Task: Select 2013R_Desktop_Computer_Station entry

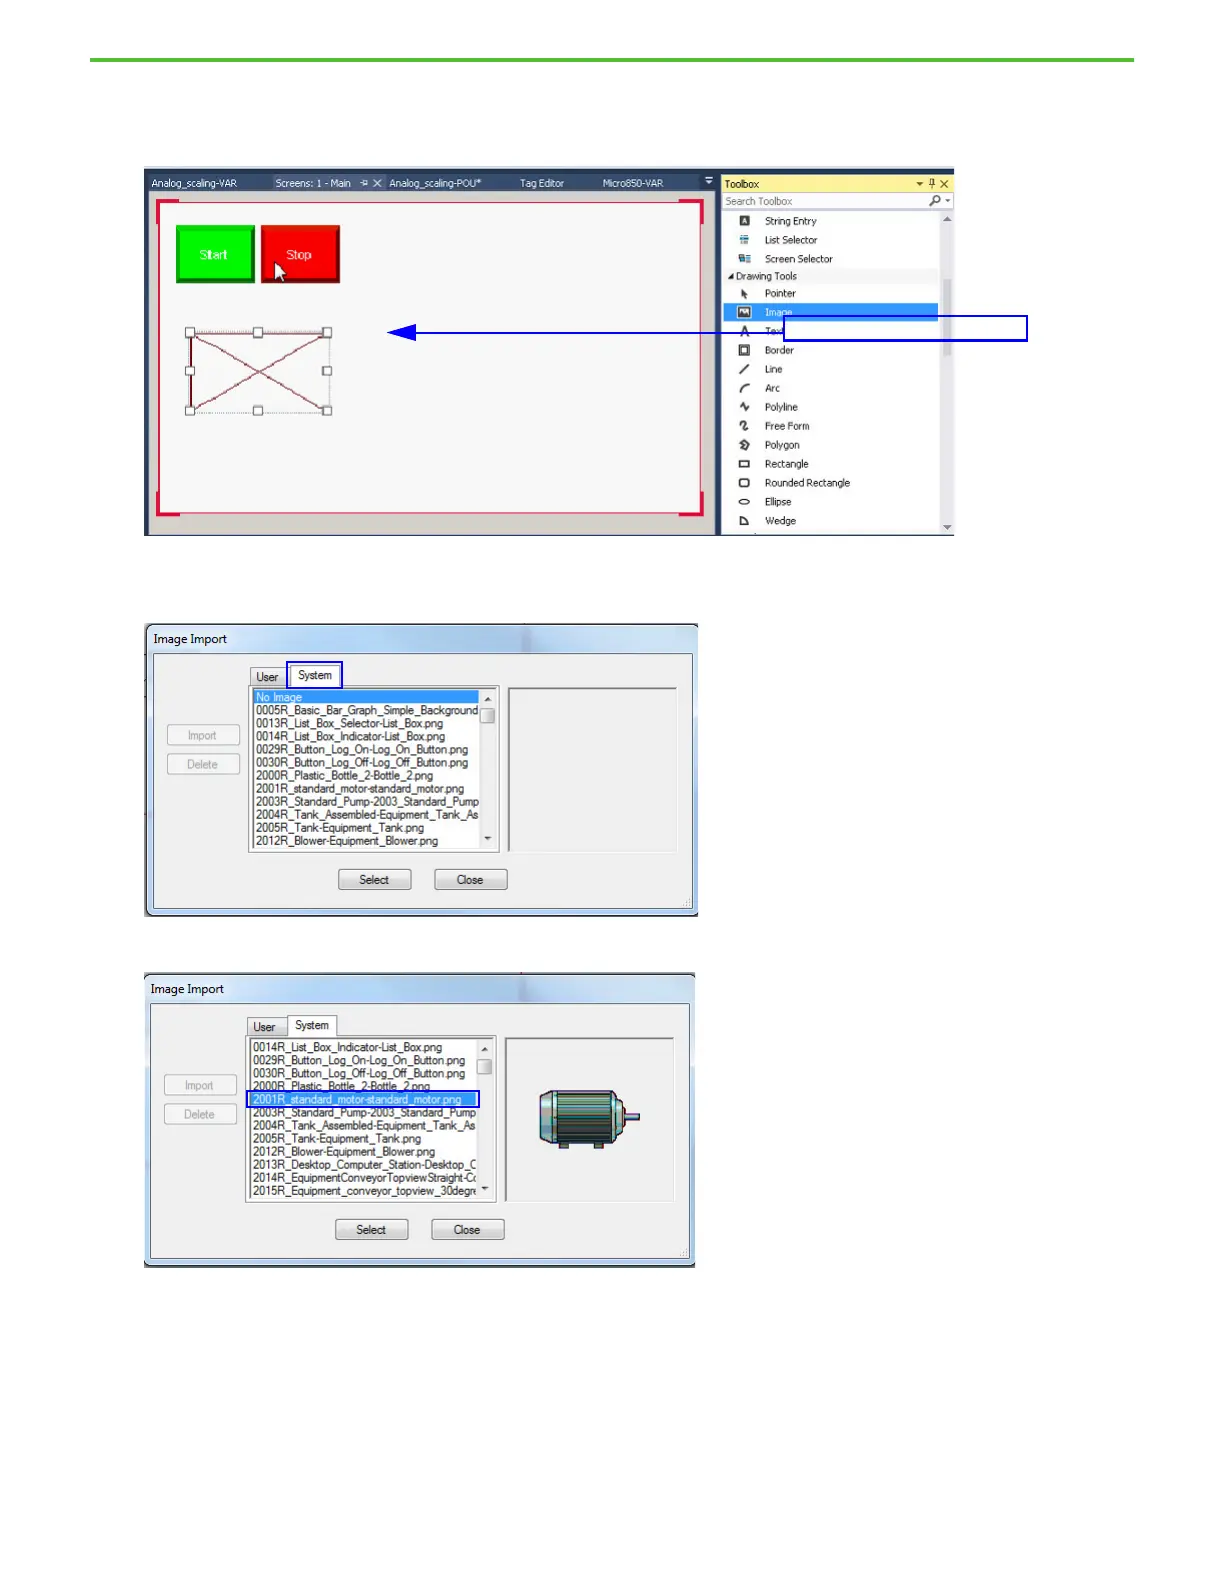Action: (x=363, y=1165)
